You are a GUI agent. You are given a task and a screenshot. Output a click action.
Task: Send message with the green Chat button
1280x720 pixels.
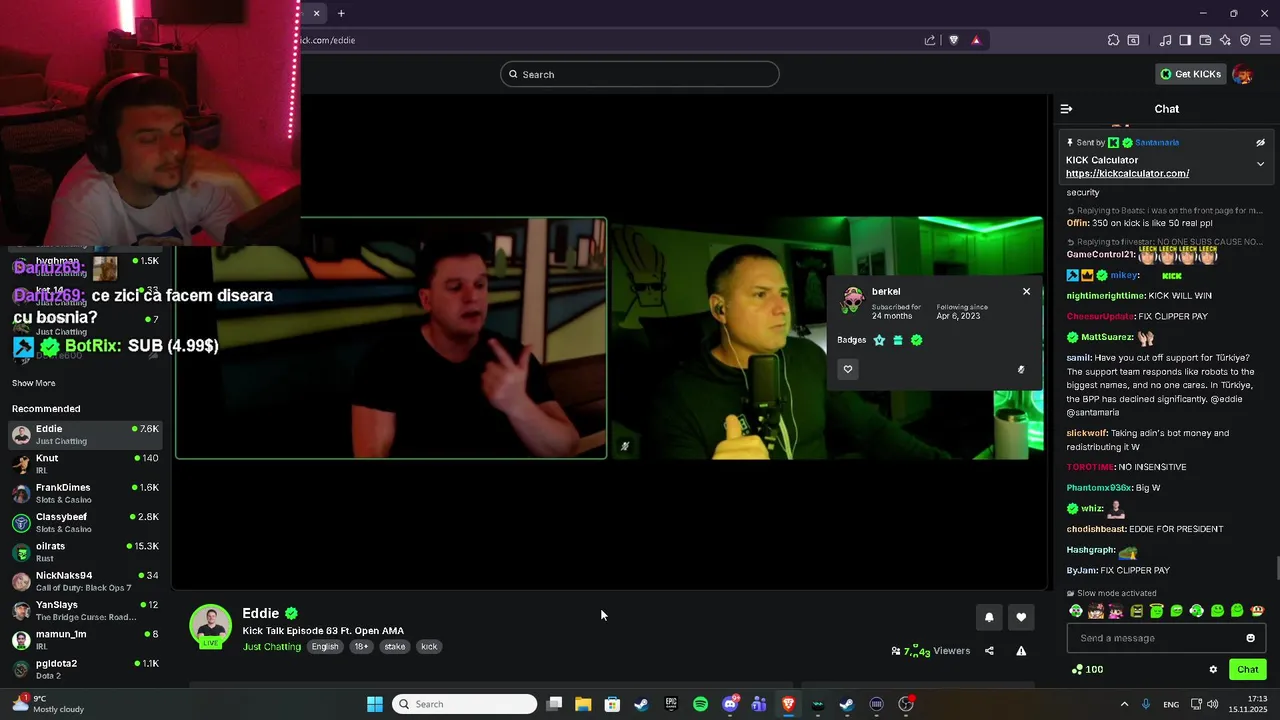tap(1248, 670)
